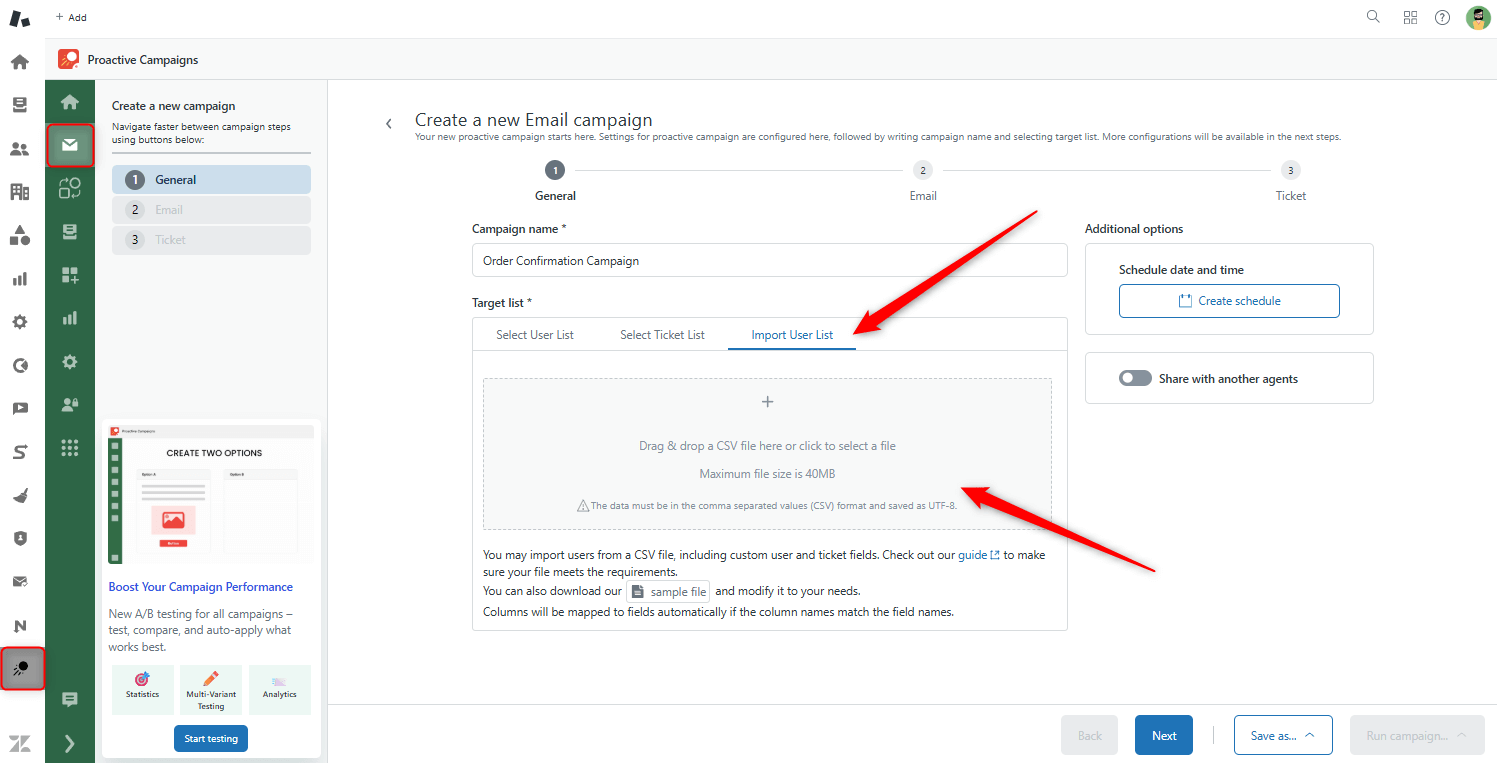The image size is (1497, 763).
Task: Select step 3 Ticket circle in the stepper
Action: 1290,169
